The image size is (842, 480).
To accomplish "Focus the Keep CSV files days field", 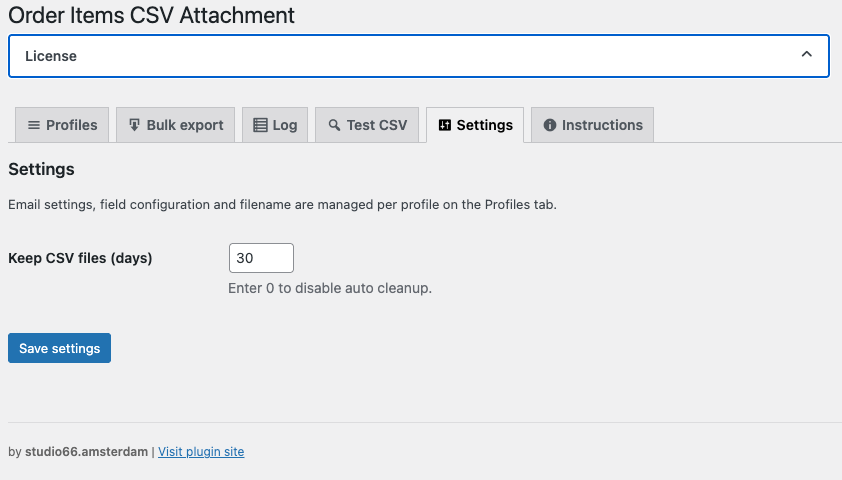I will click(261, 258).
